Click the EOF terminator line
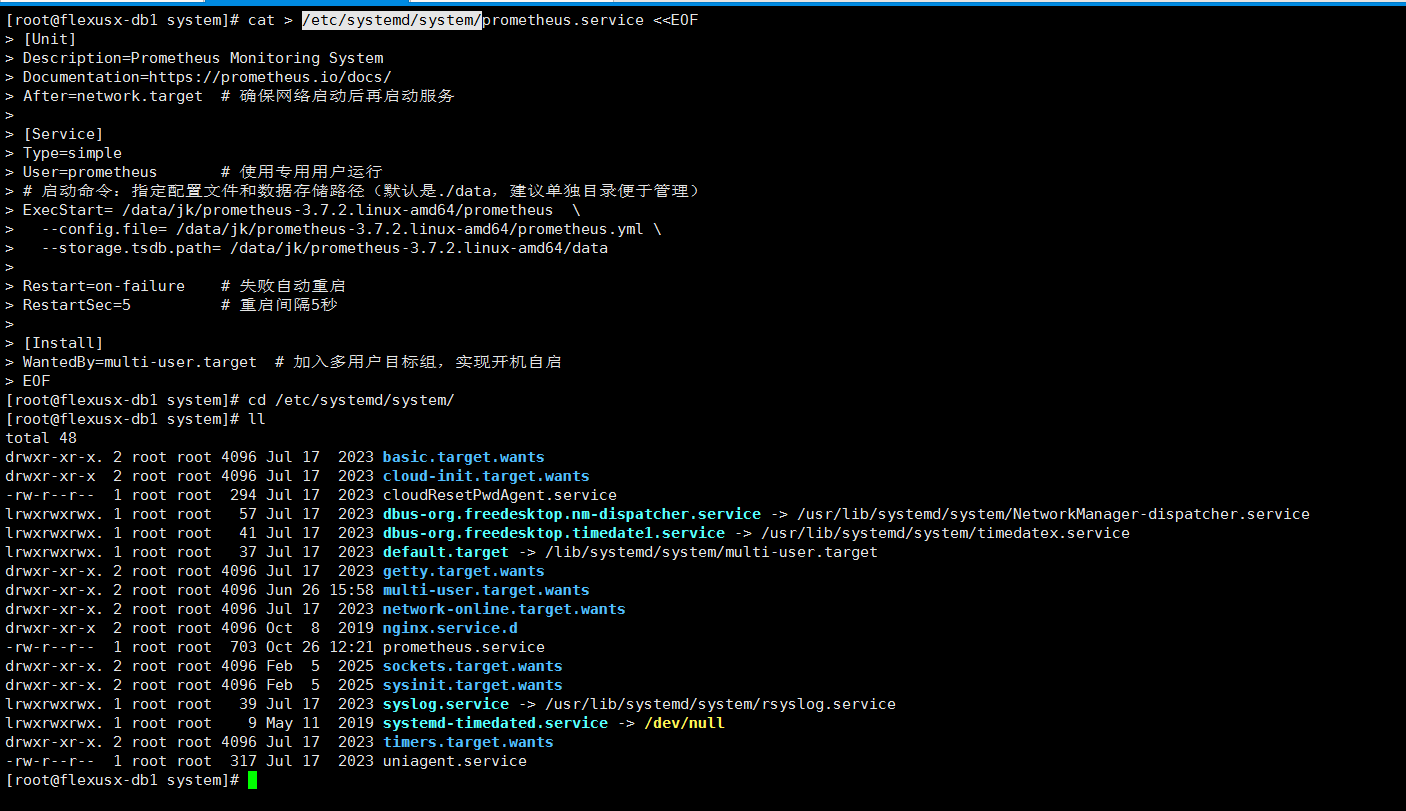The height and width of the screenshot is (811, 1406). (x=36, y=381)
